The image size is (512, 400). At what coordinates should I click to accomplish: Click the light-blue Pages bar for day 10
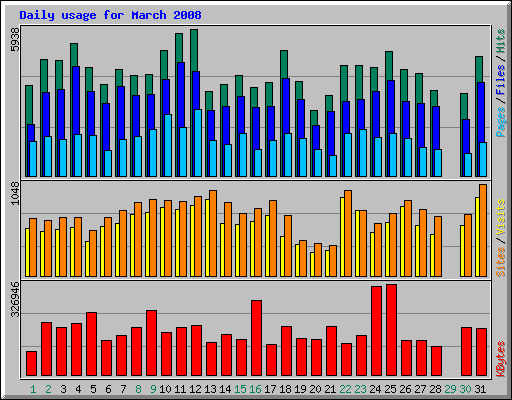point(168,145)
